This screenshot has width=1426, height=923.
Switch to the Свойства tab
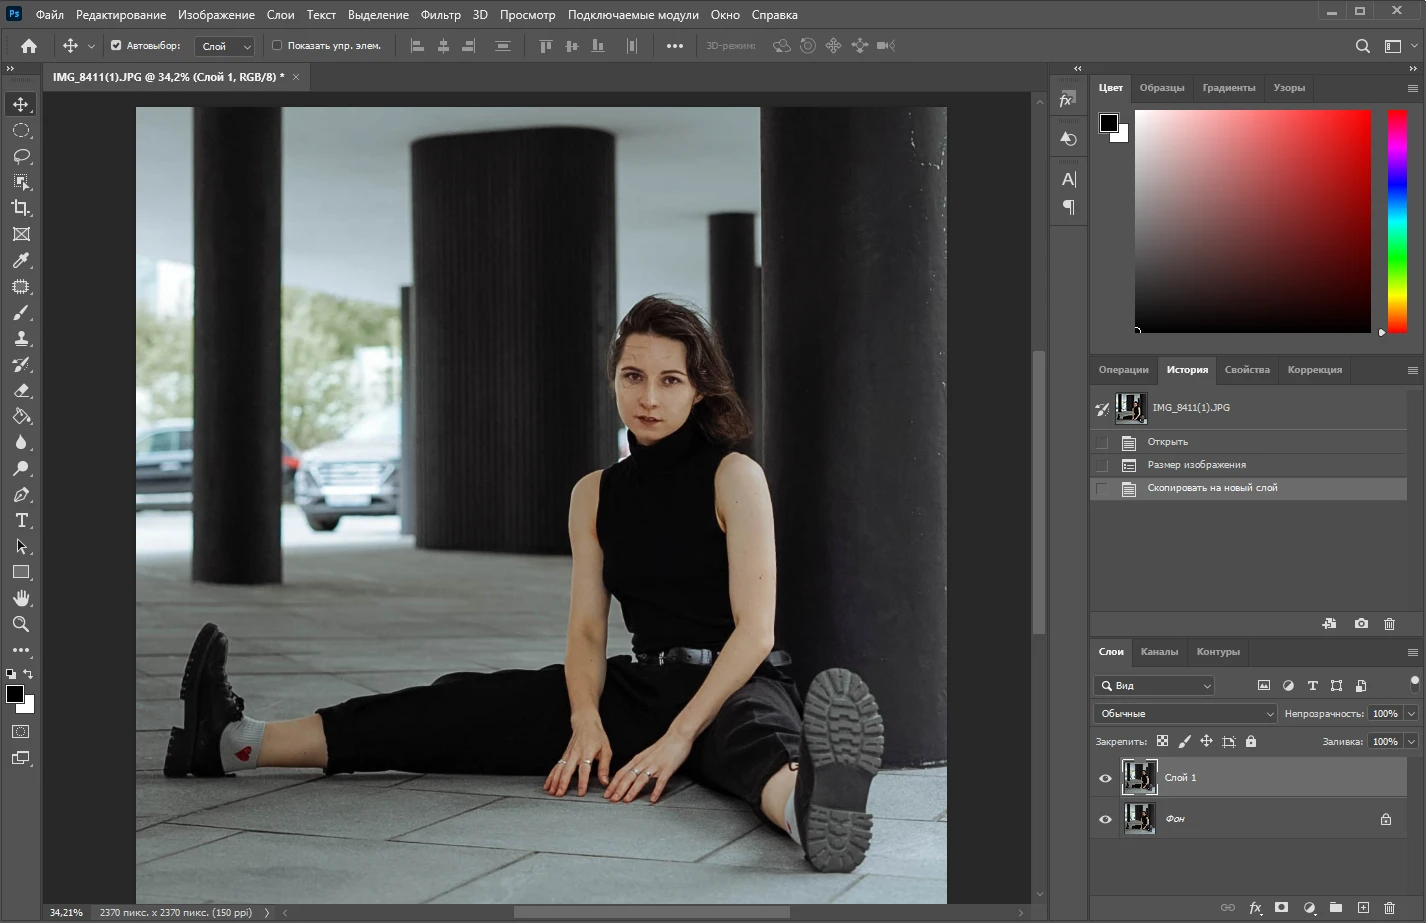(1247, 370)
